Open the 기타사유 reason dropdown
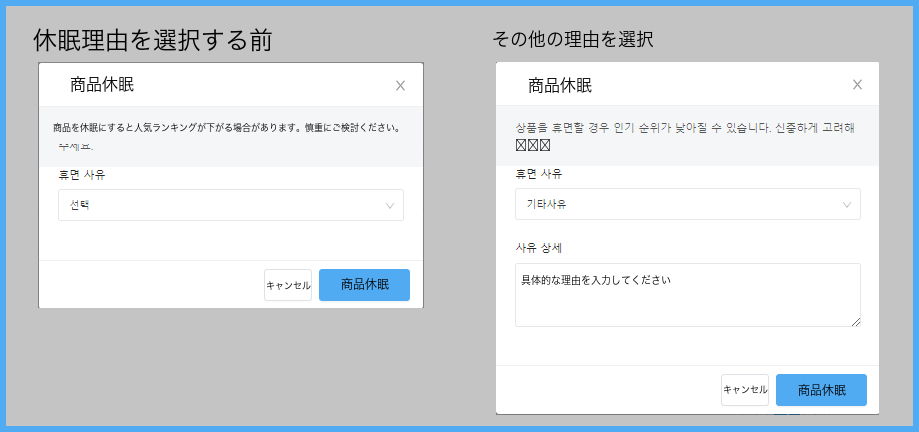Image resolution: width=919 pixels, height=432 pixels. point(688,204)
